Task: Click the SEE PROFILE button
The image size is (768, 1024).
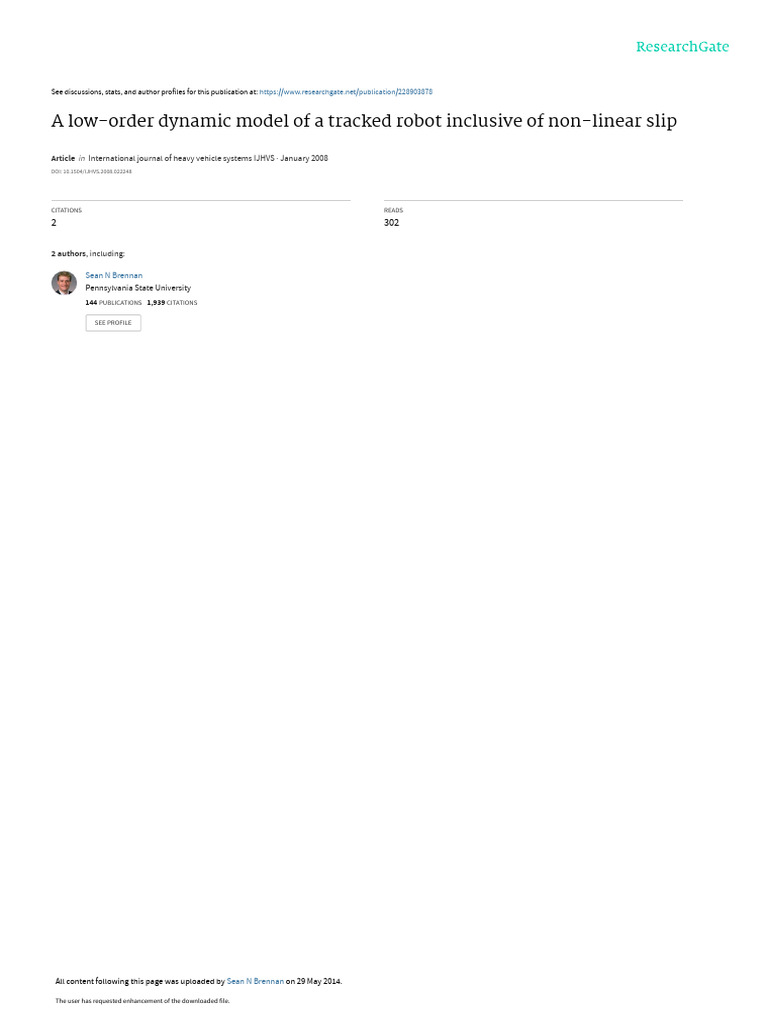Action: [x=113, y=323]
